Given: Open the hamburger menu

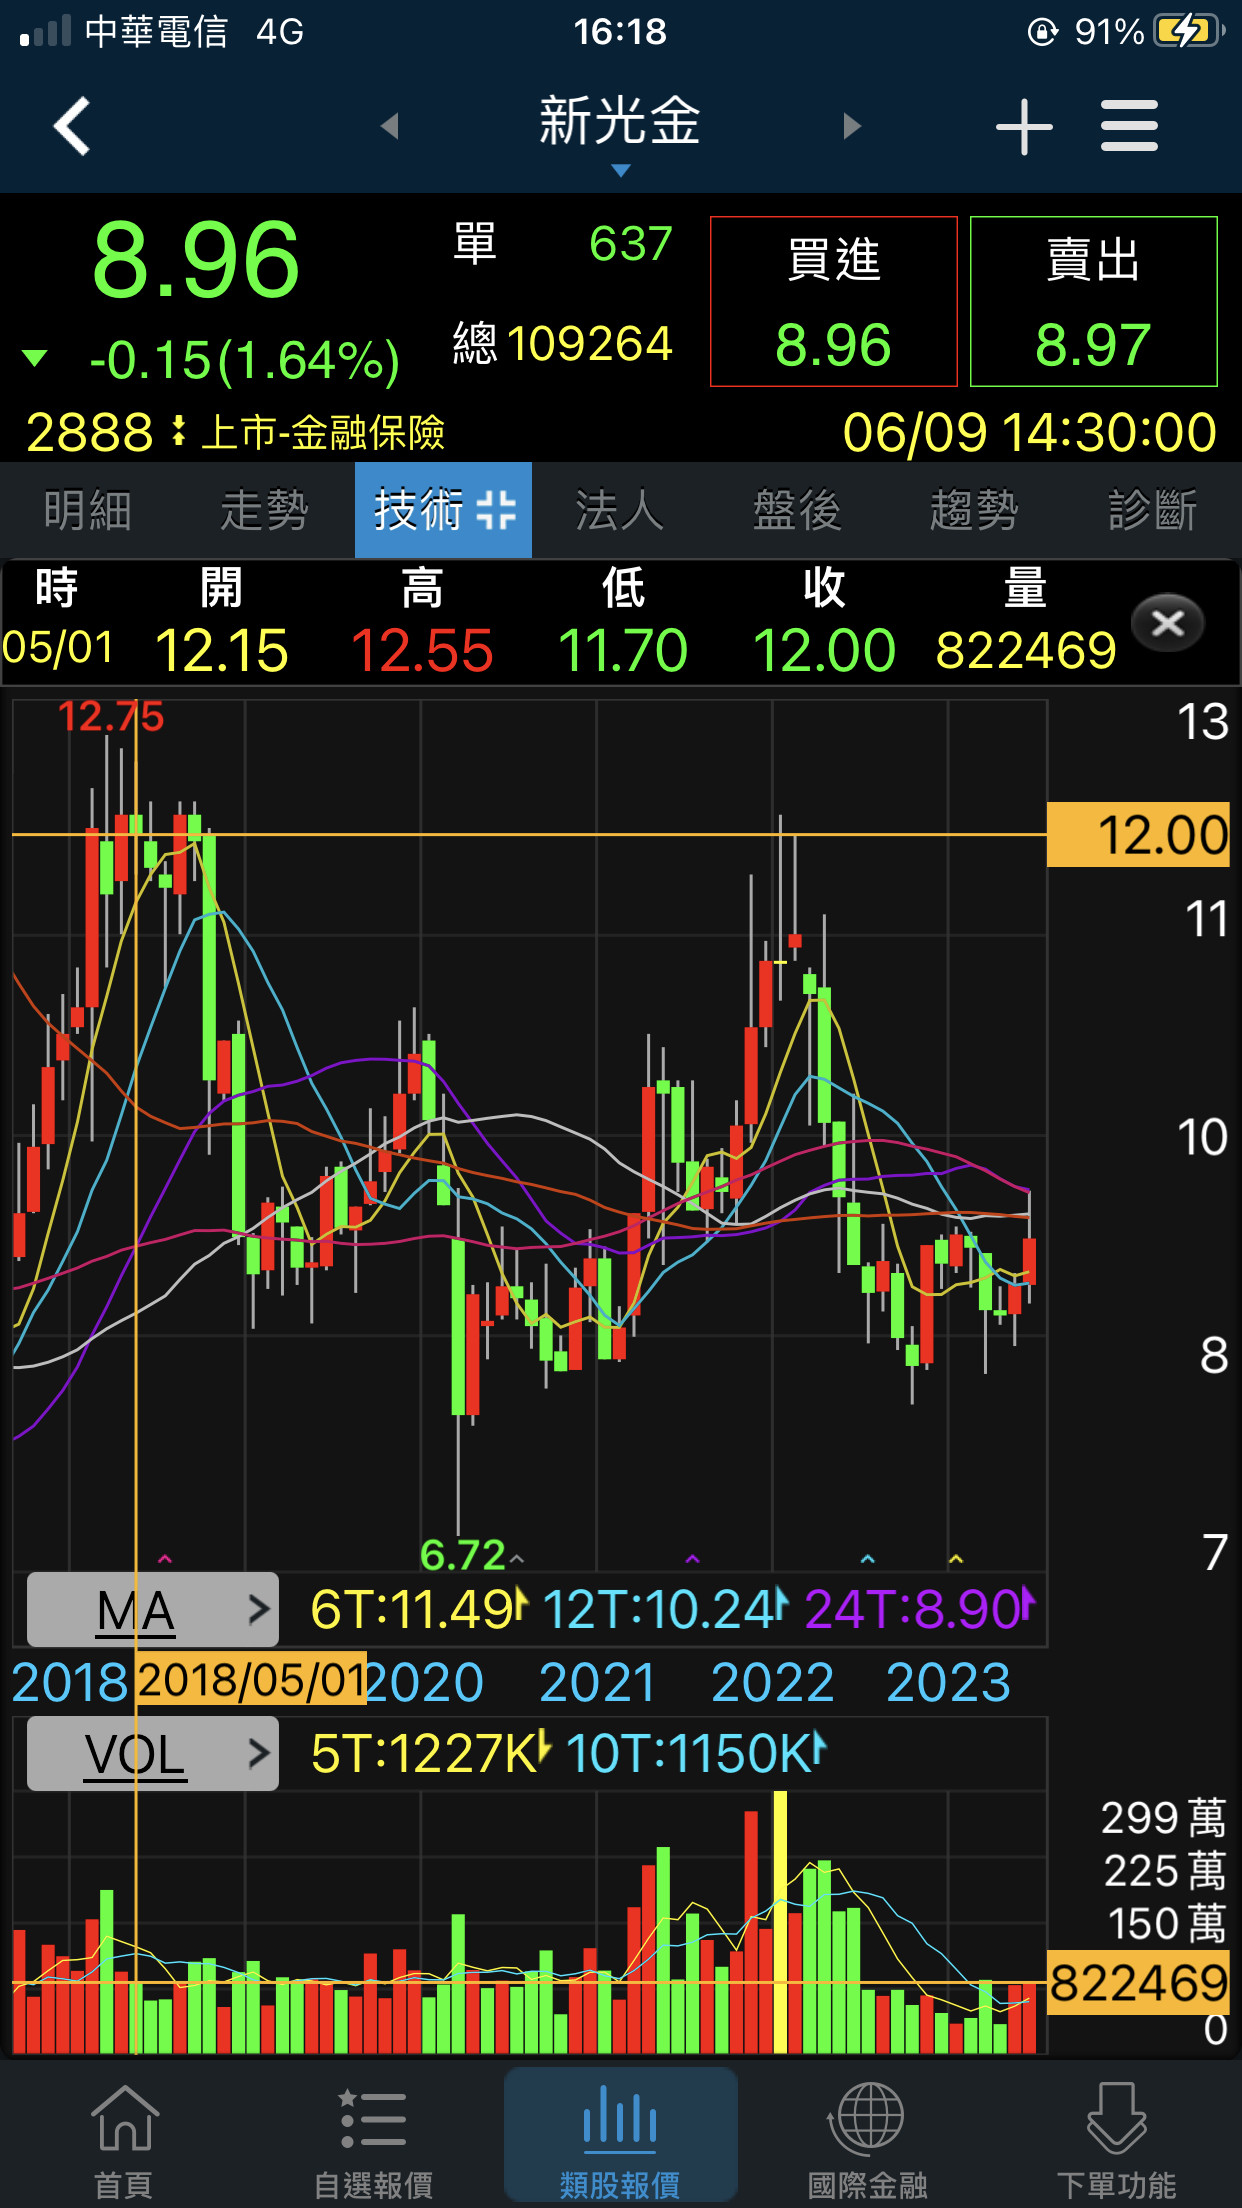Looking at the screenshot, I should [1129, 126].
